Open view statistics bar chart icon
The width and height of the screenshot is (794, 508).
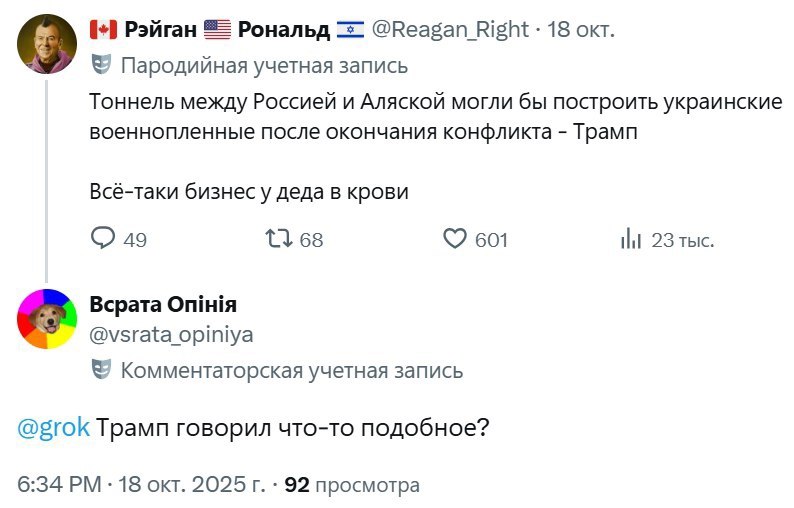(631, 239)
